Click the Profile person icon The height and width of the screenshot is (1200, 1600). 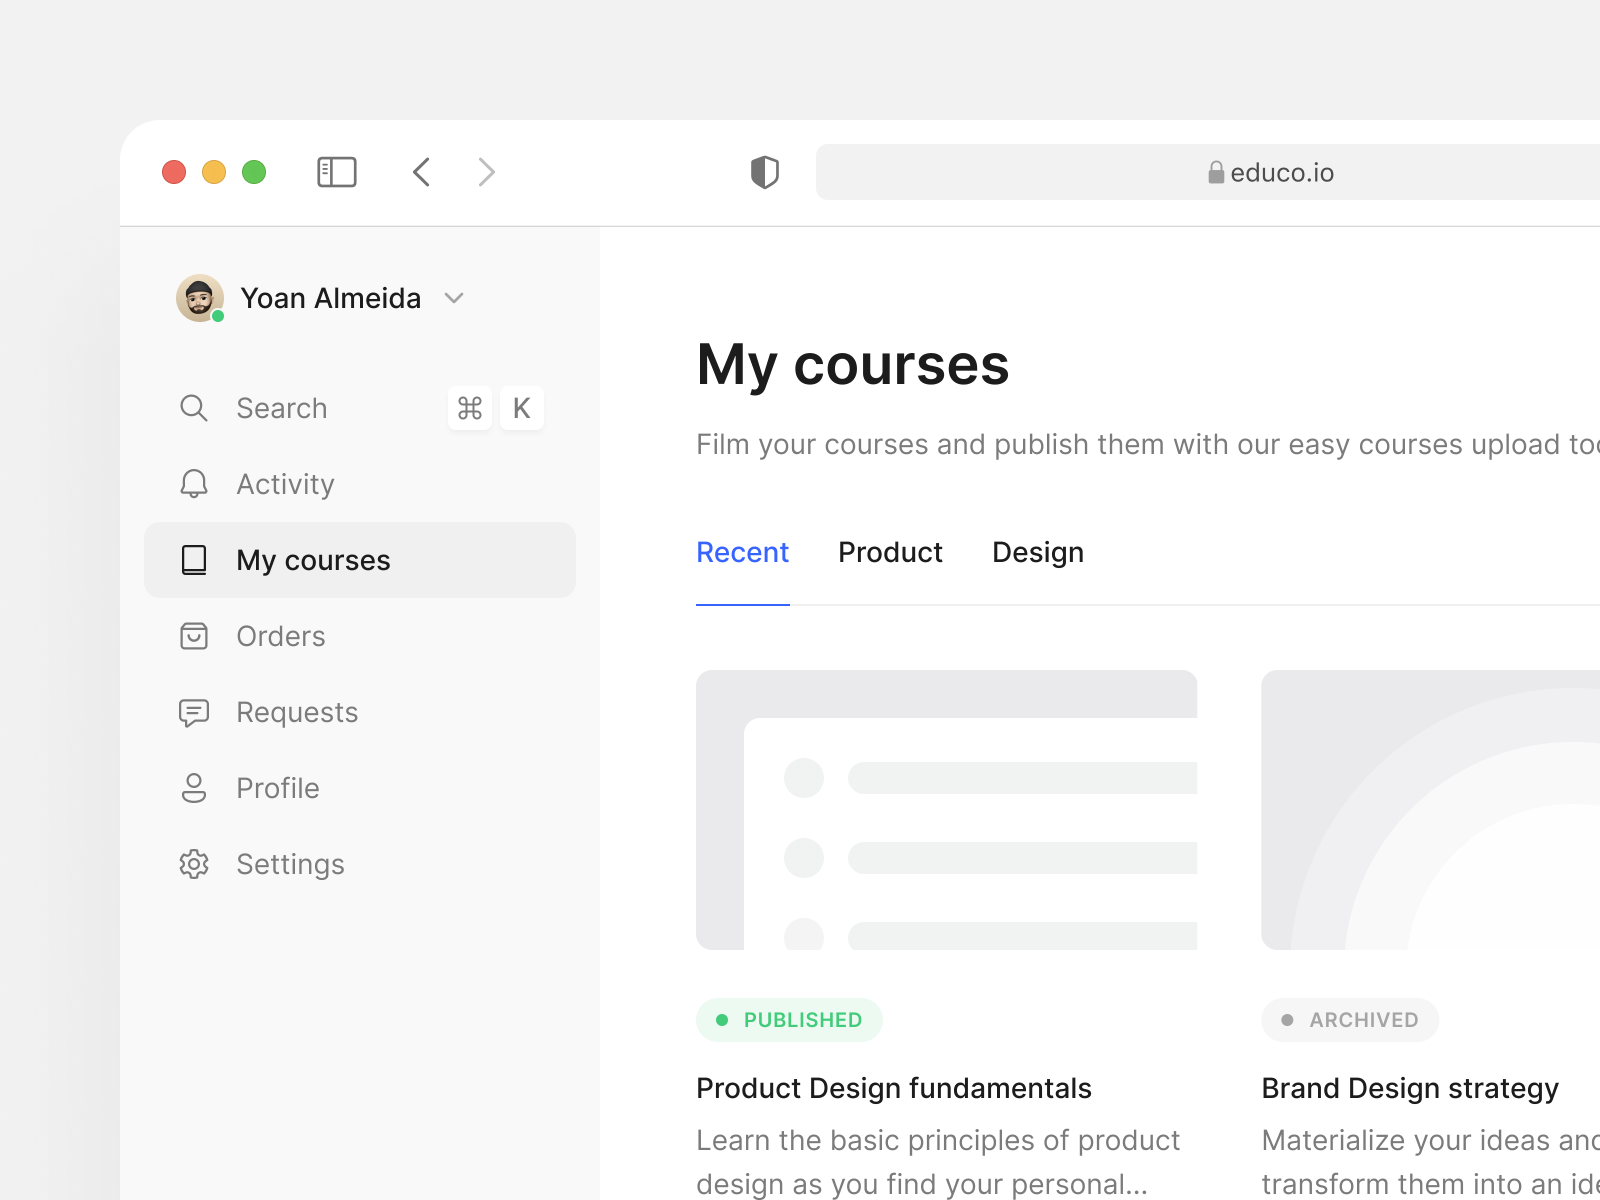coord(194,788)
